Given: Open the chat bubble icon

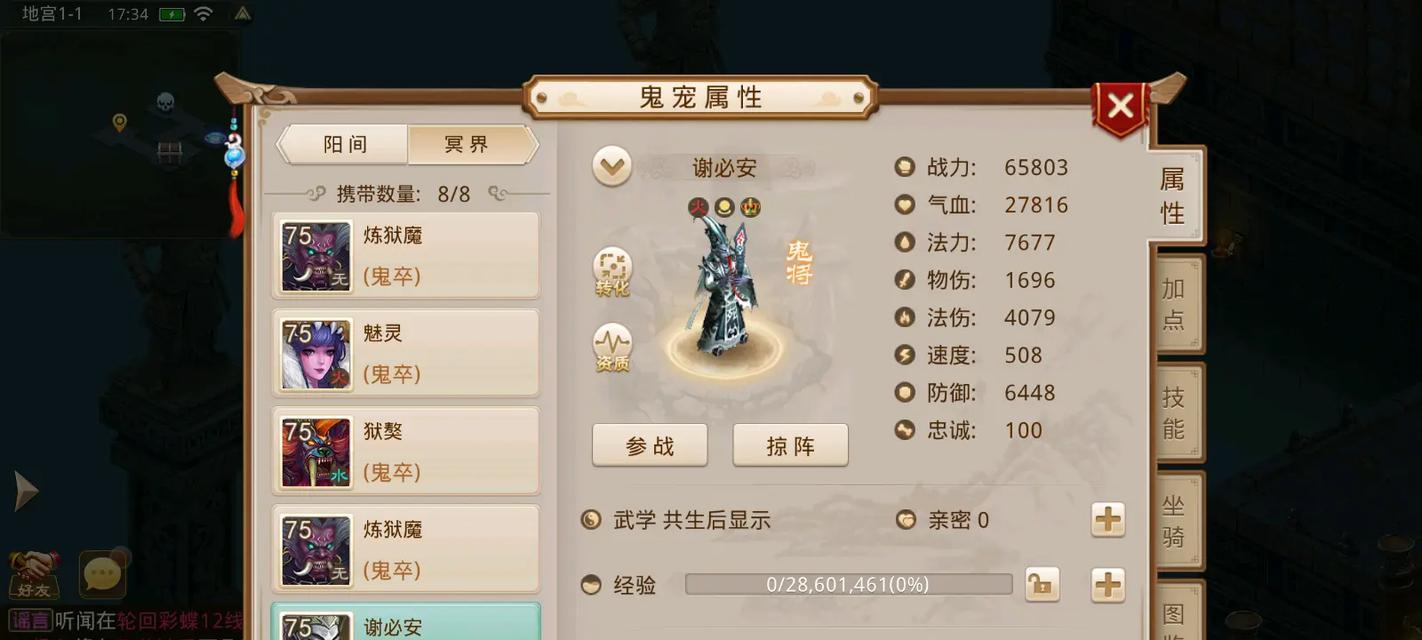Looking at the screenshot, I should (x=103, y=574).
